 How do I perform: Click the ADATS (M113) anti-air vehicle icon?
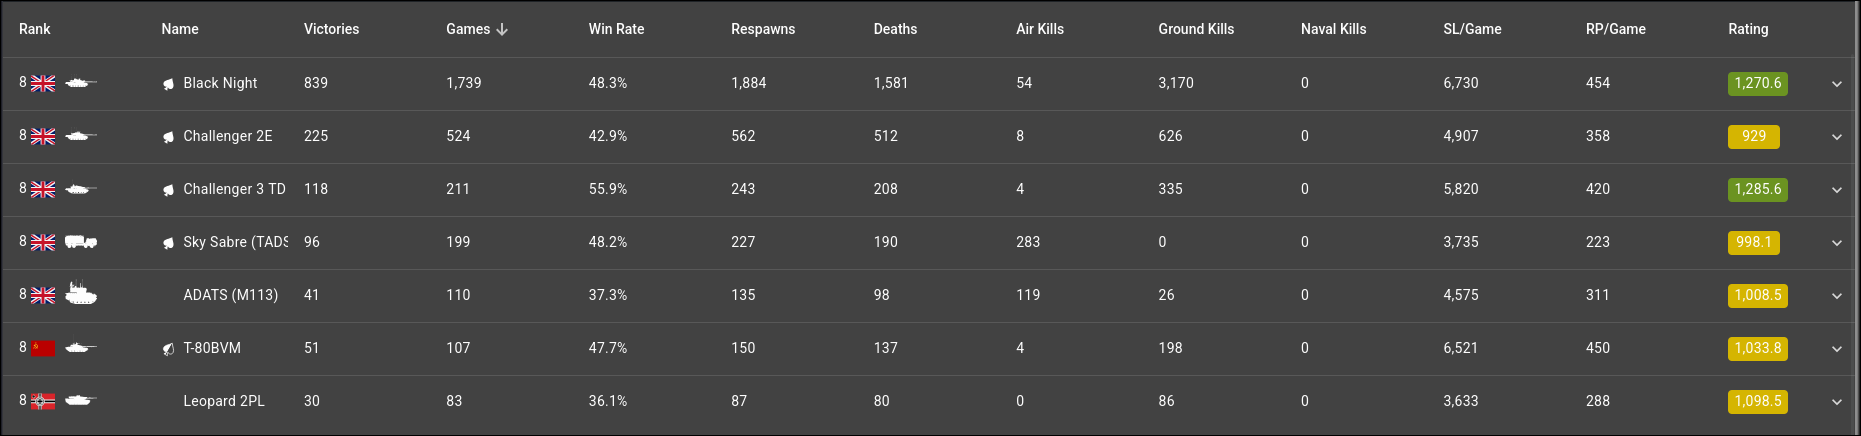tap(80, 294)
